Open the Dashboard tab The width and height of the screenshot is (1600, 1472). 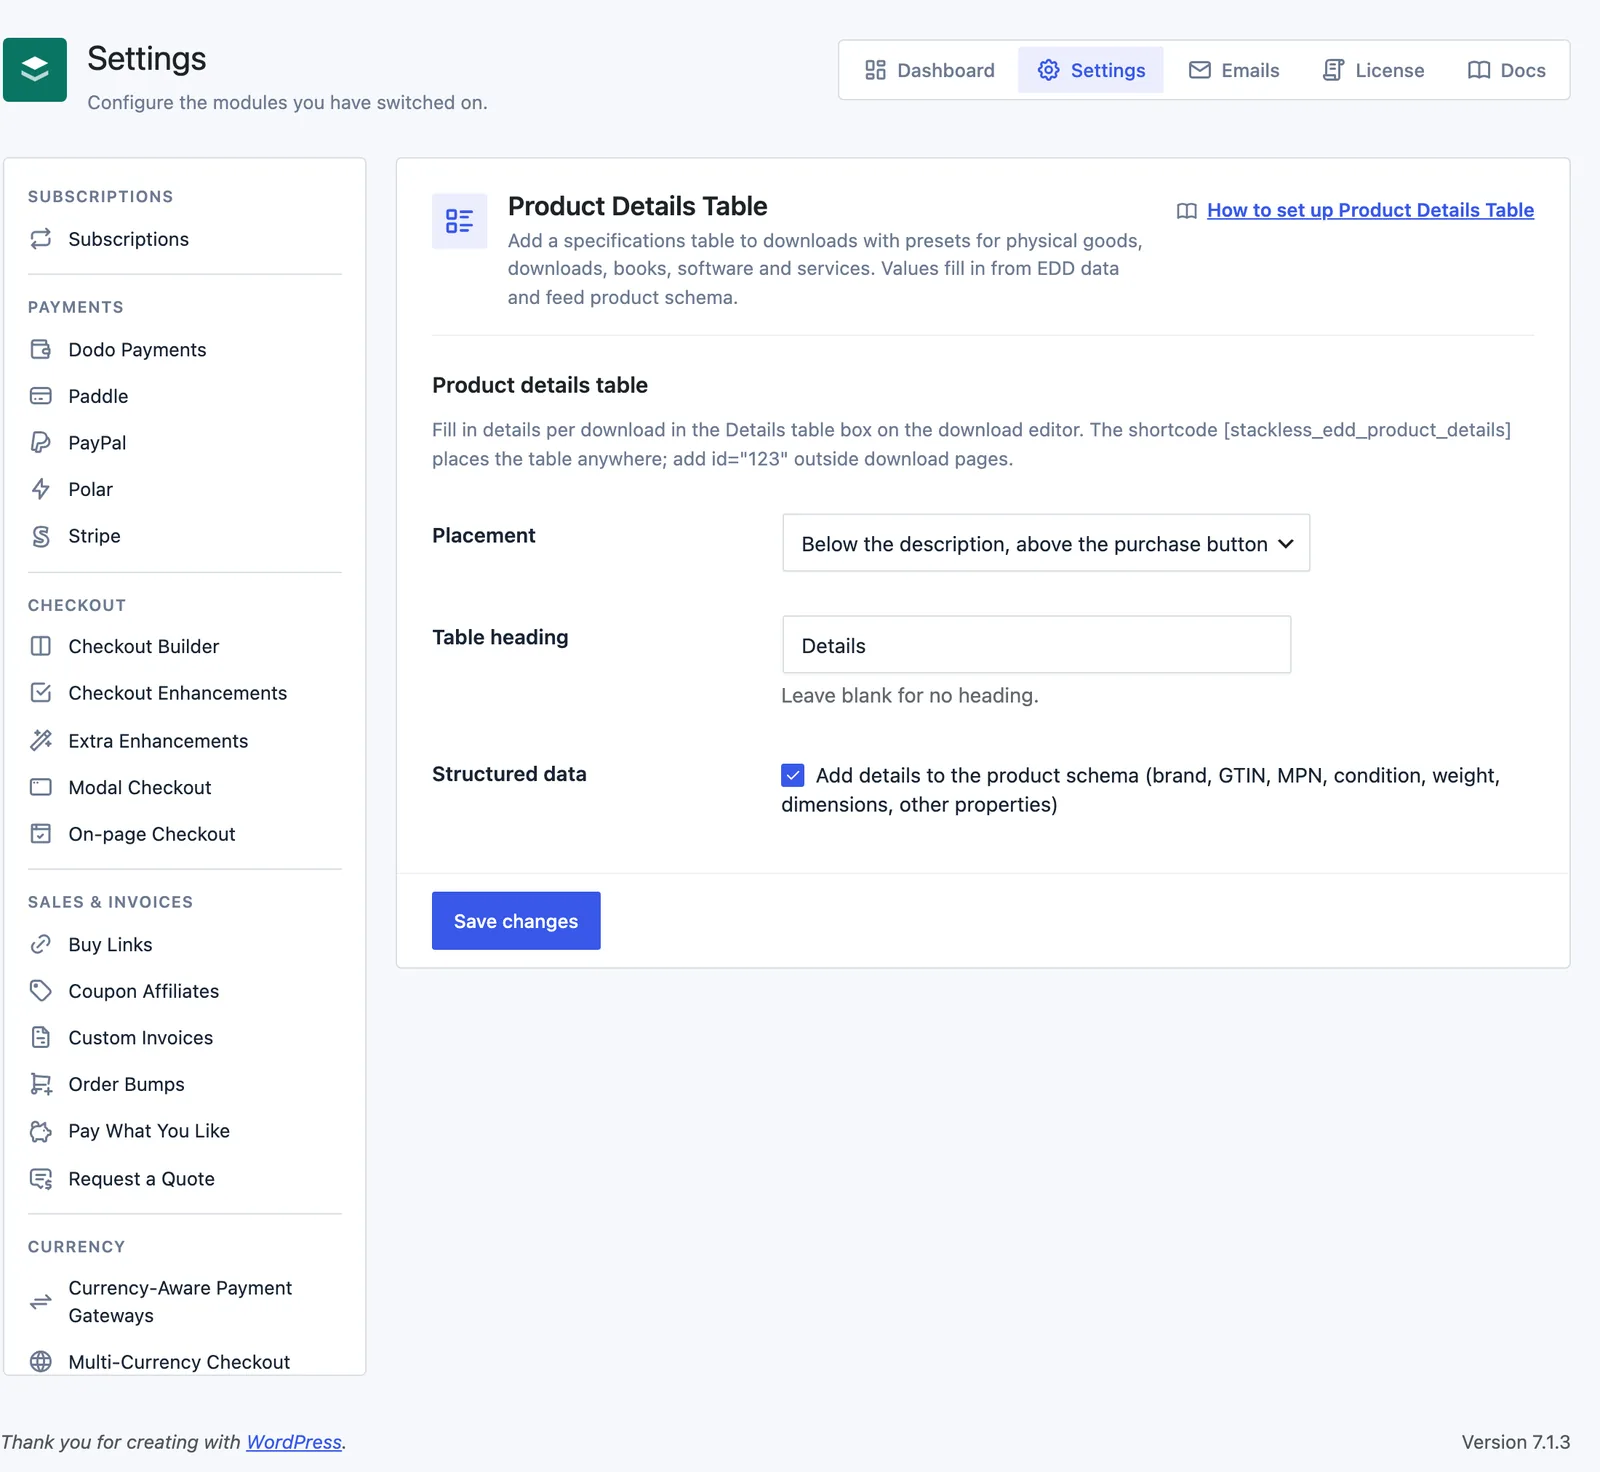coord(930,70)
